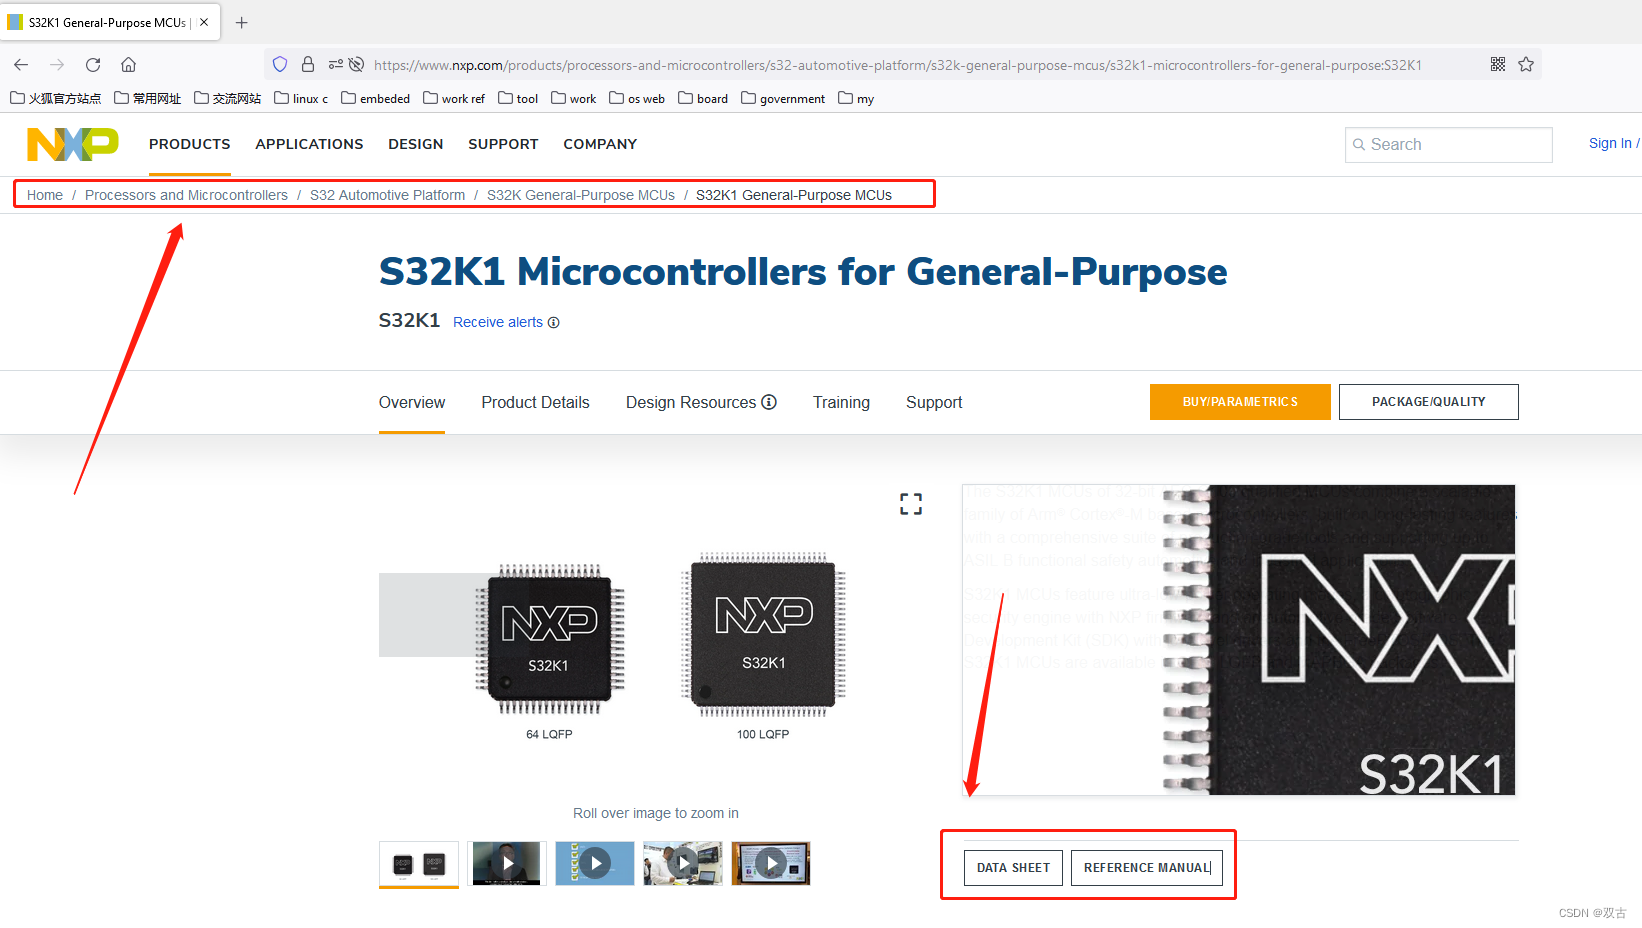The image size is (1642, 928).
Task: Open the os web bookmark folder
Action: tap(637, 98)
